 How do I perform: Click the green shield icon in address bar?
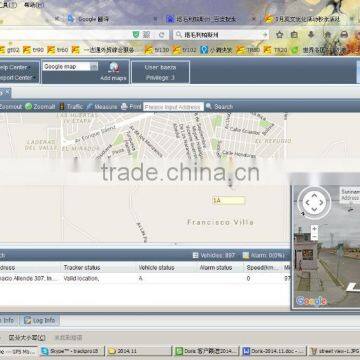click(136, 35)
